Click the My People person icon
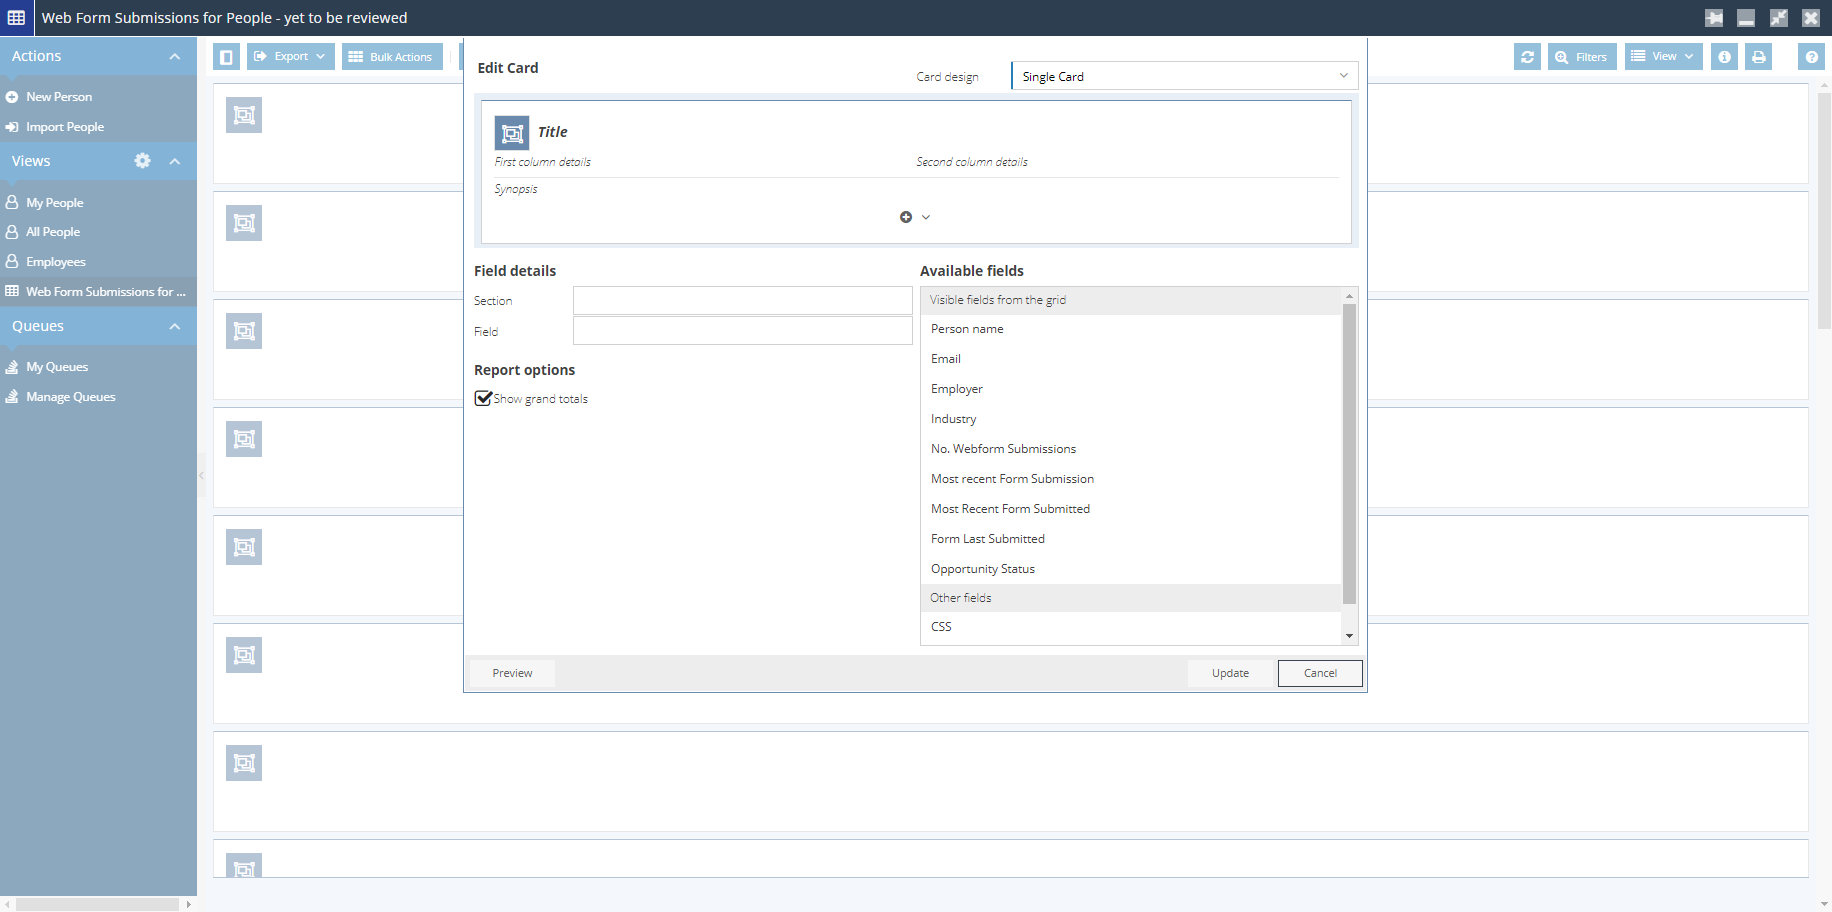 (x=12, y=202)
